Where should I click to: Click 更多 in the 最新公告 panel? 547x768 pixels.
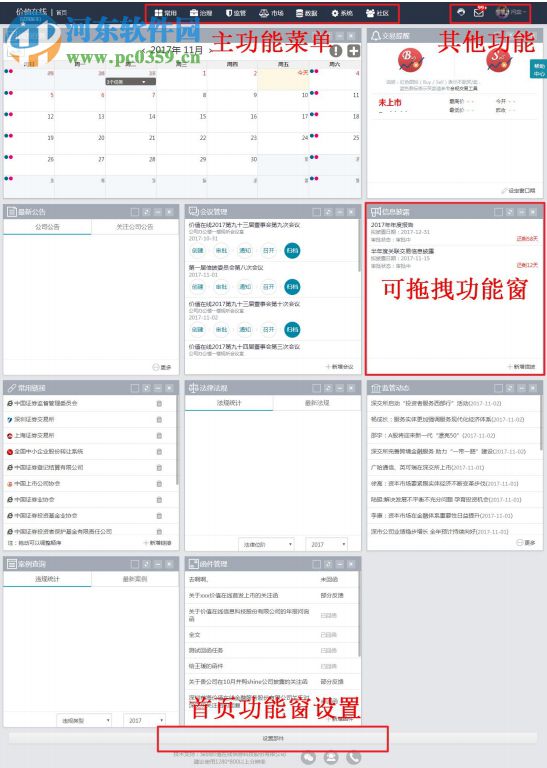tap(162, 367)
